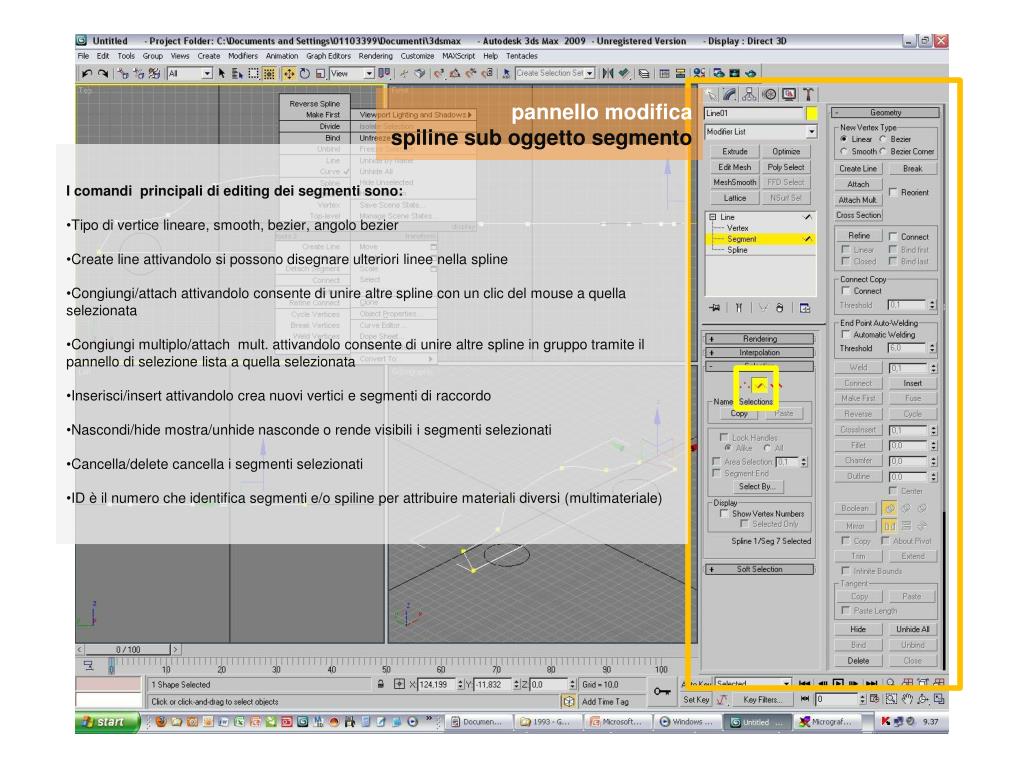Screen dimensions: 1024x768
Task: Choose the Union boolean icon beside Boolean
Action: [x=889, y=508]
